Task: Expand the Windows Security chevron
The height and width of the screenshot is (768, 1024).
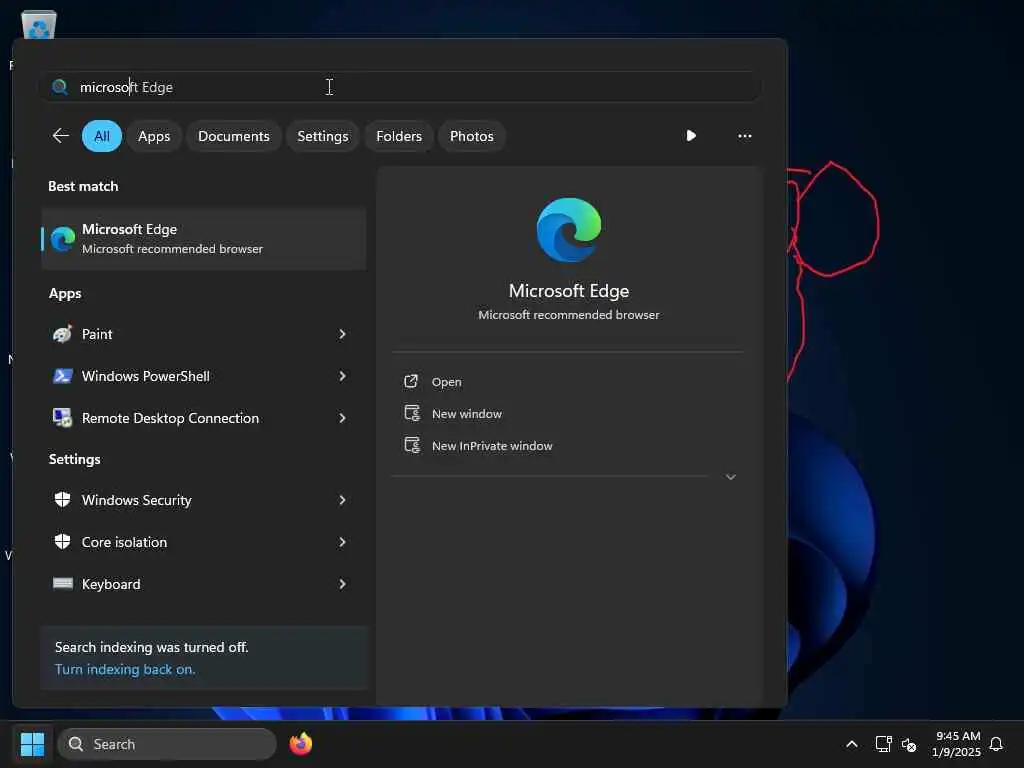Action: coord(342,500)
